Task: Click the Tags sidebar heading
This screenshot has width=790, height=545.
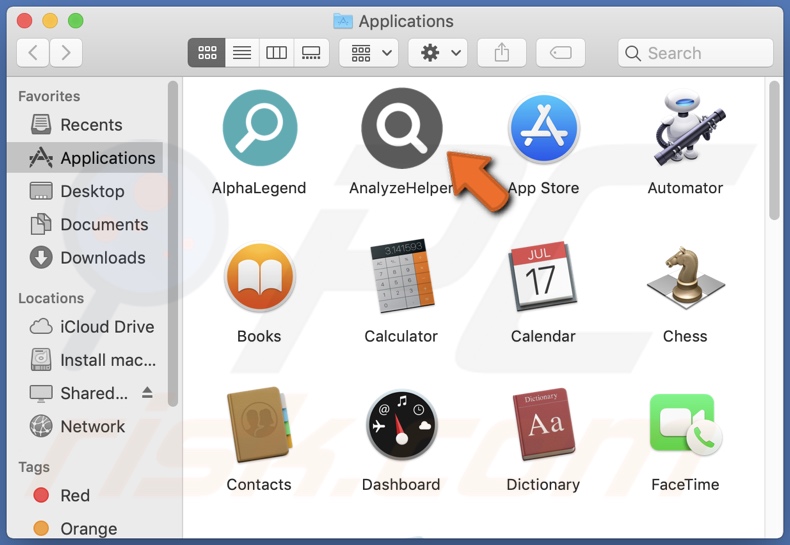Action: 34,467
